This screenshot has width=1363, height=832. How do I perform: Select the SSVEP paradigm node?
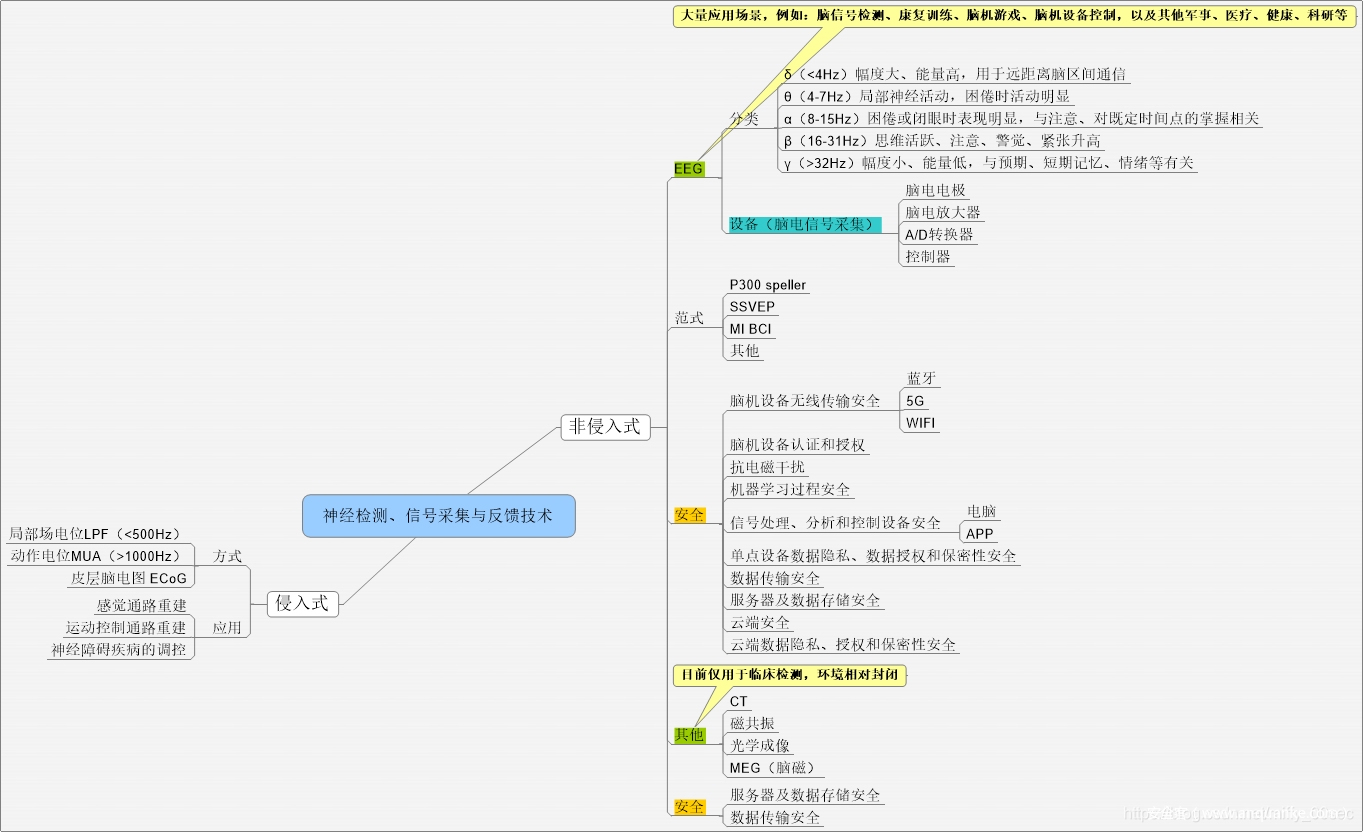pyautogui.click(x=752, y=307)
